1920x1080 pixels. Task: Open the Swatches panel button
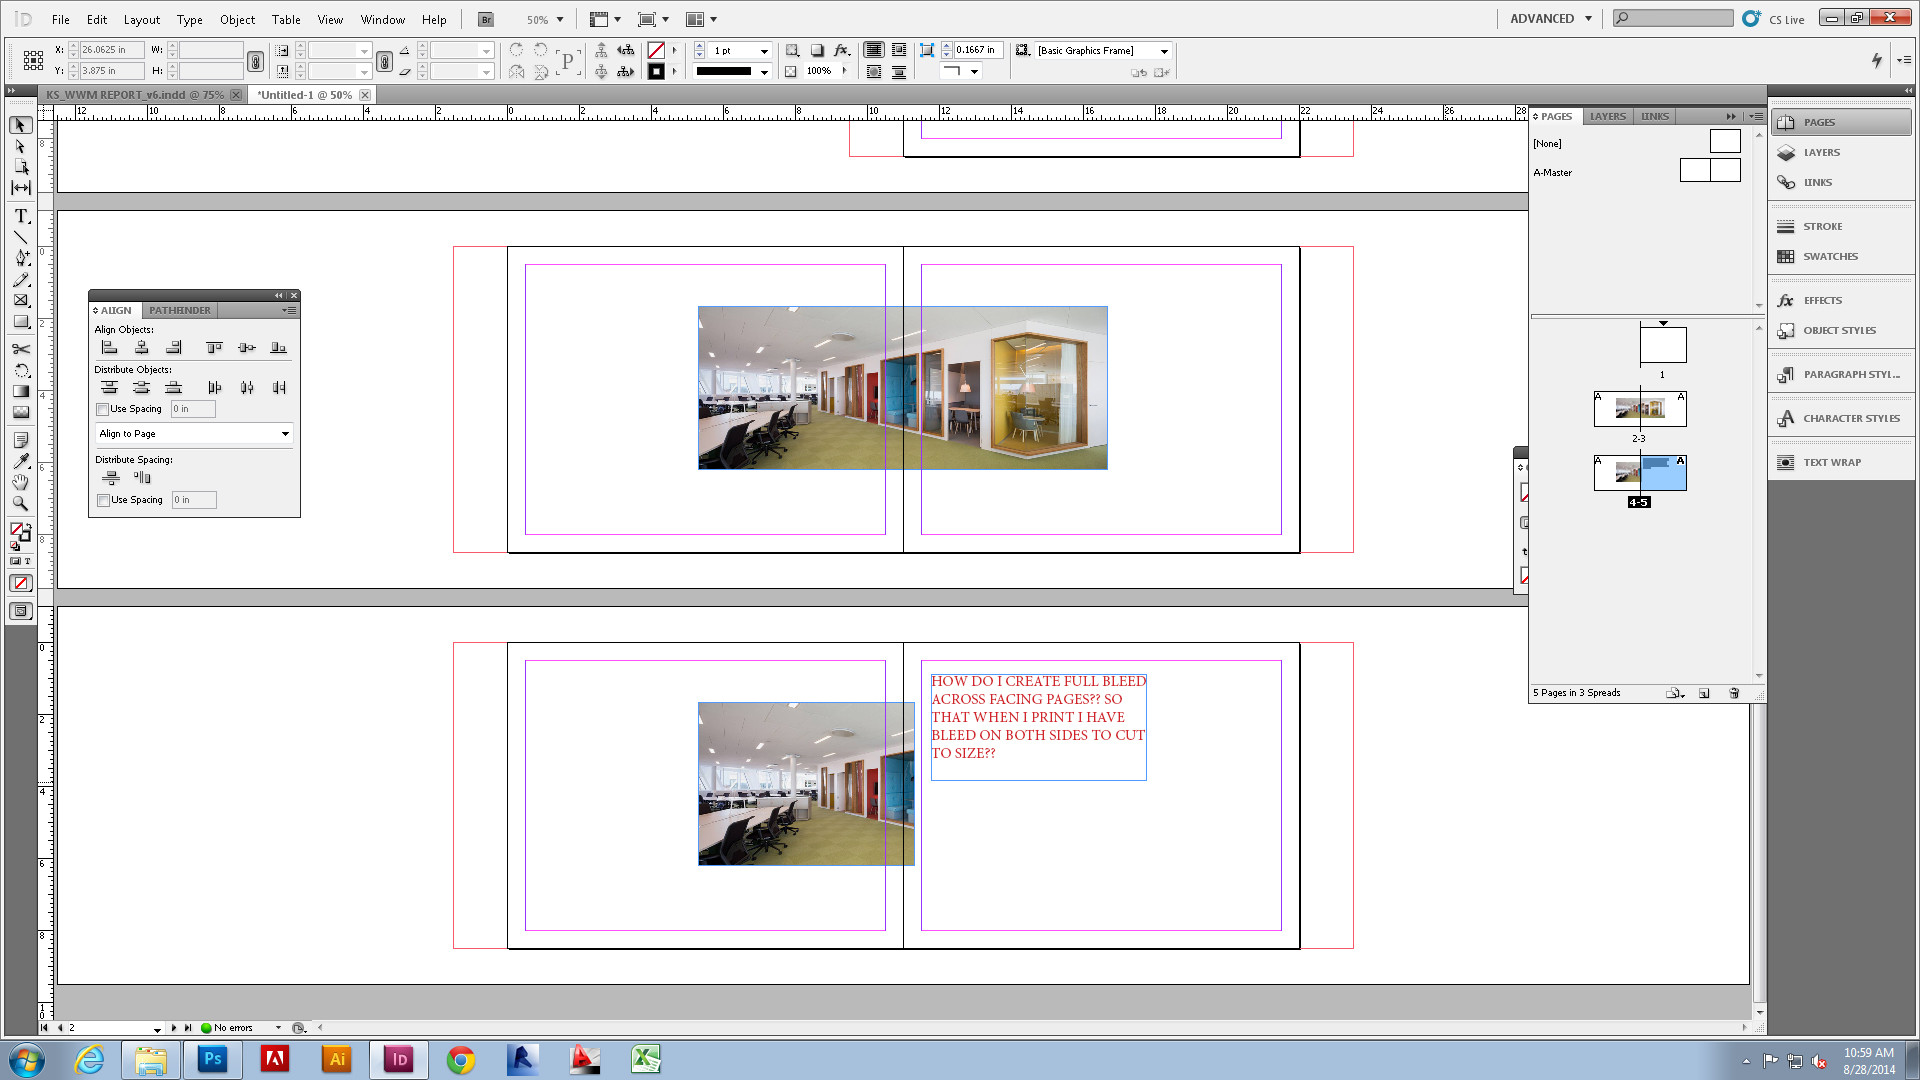pyautogui.click(x=1830, y=257)
